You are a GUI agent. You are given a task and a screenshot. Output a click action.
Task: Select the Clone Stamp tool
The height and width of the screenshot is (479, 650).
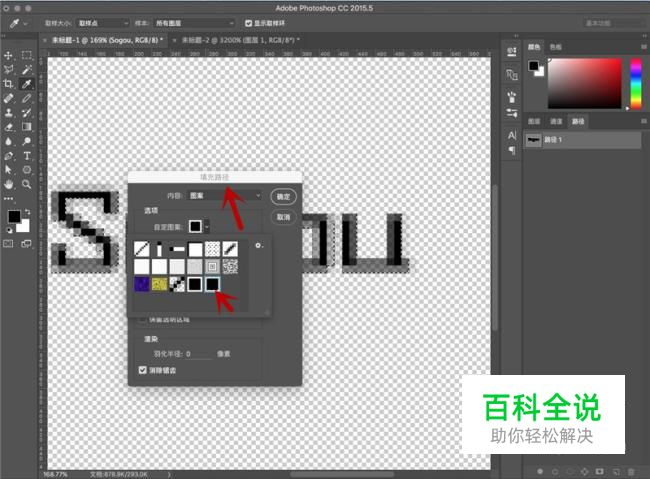click(8, 112)
